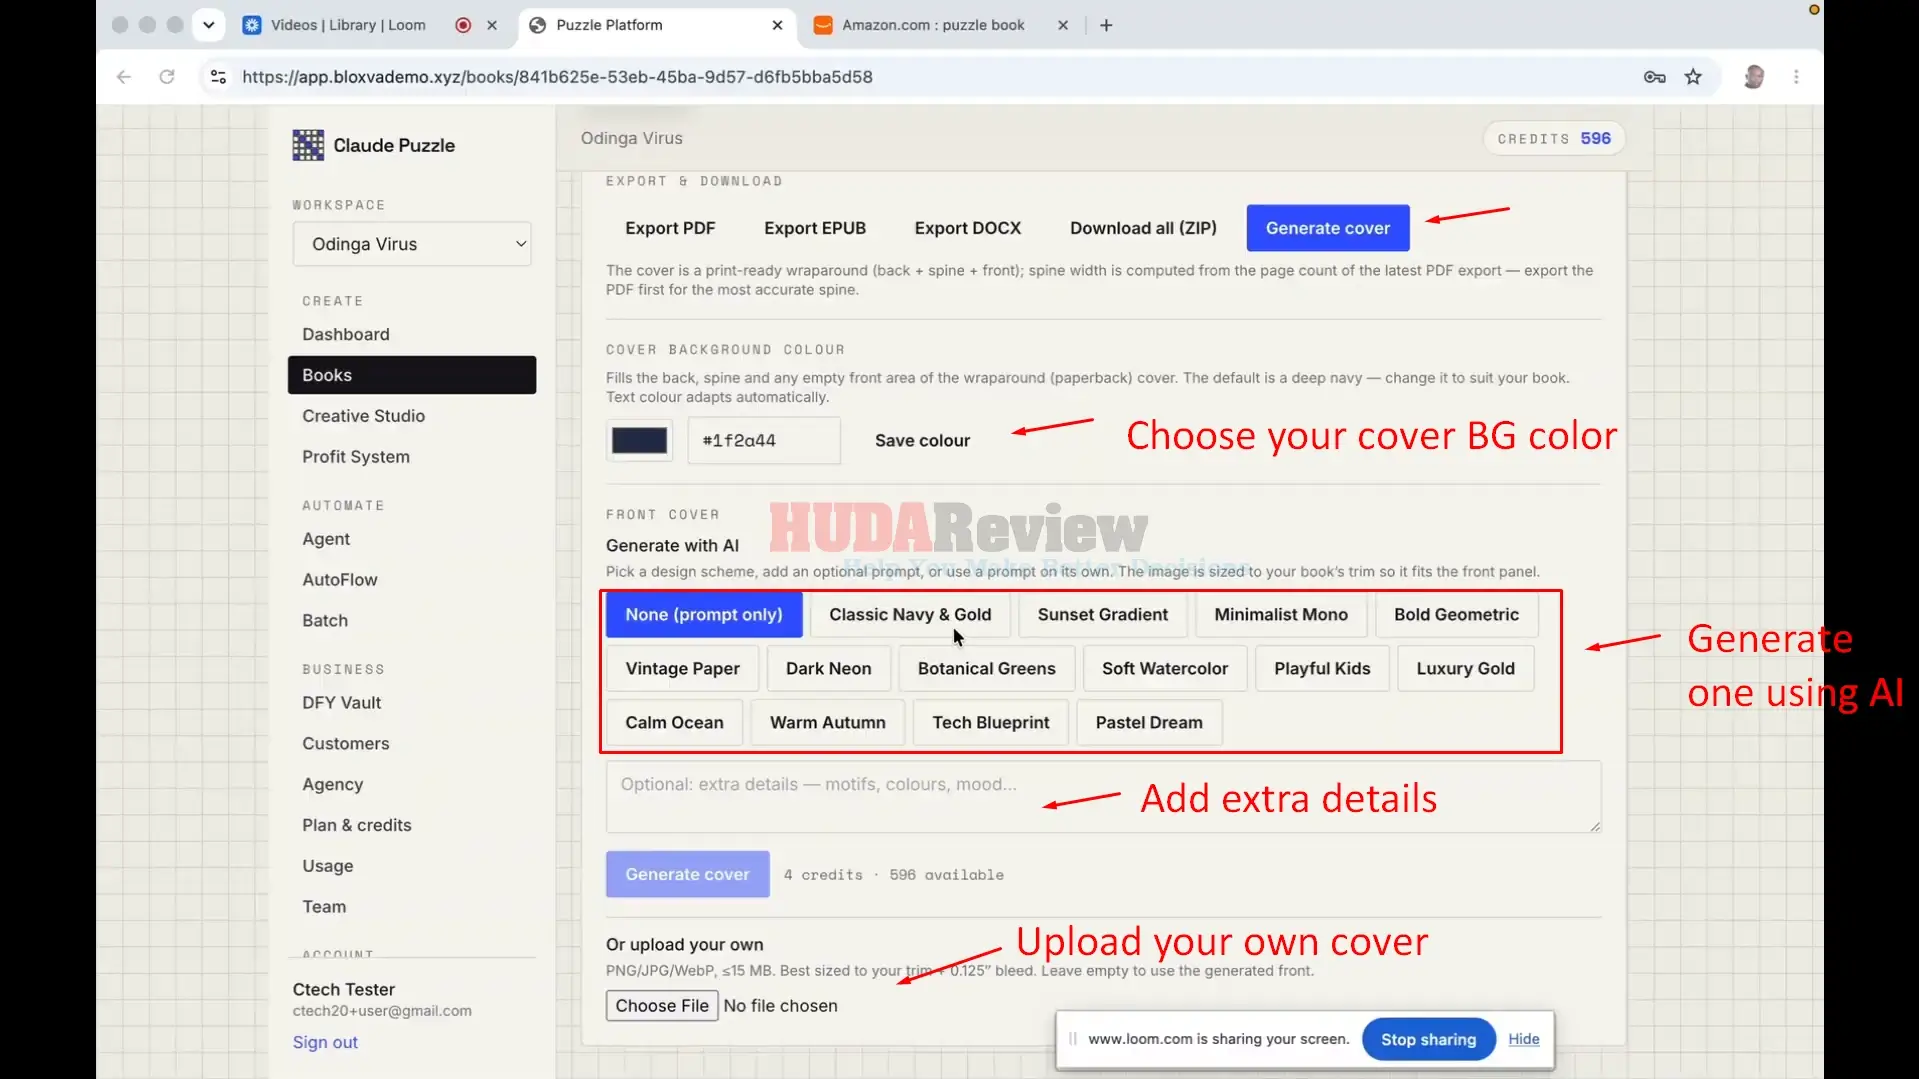
Task: Open Books in sidebar
Action: tap(412, 375)
